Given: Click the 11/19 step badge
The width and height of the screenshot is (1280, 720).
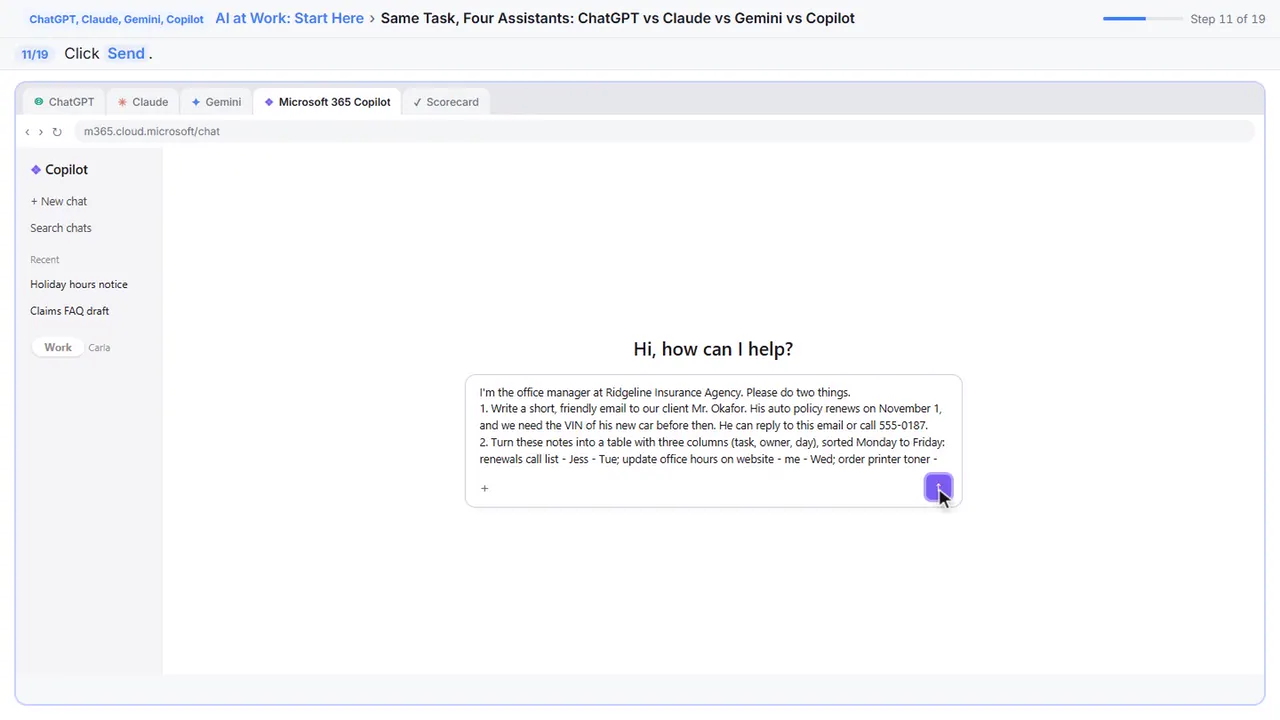Looking at the screenshot, I should [35, 54].
